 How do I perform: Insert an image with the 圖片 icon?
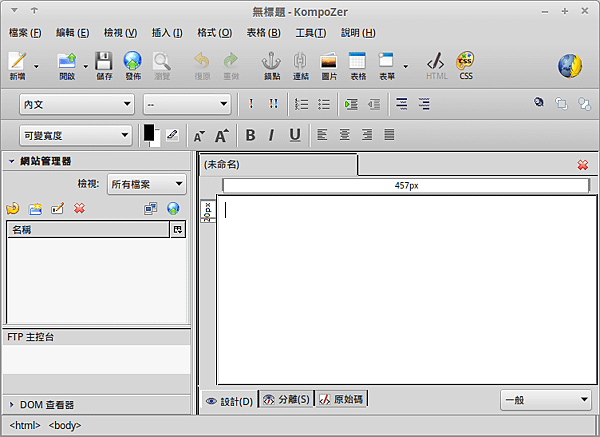coord(329,61)
